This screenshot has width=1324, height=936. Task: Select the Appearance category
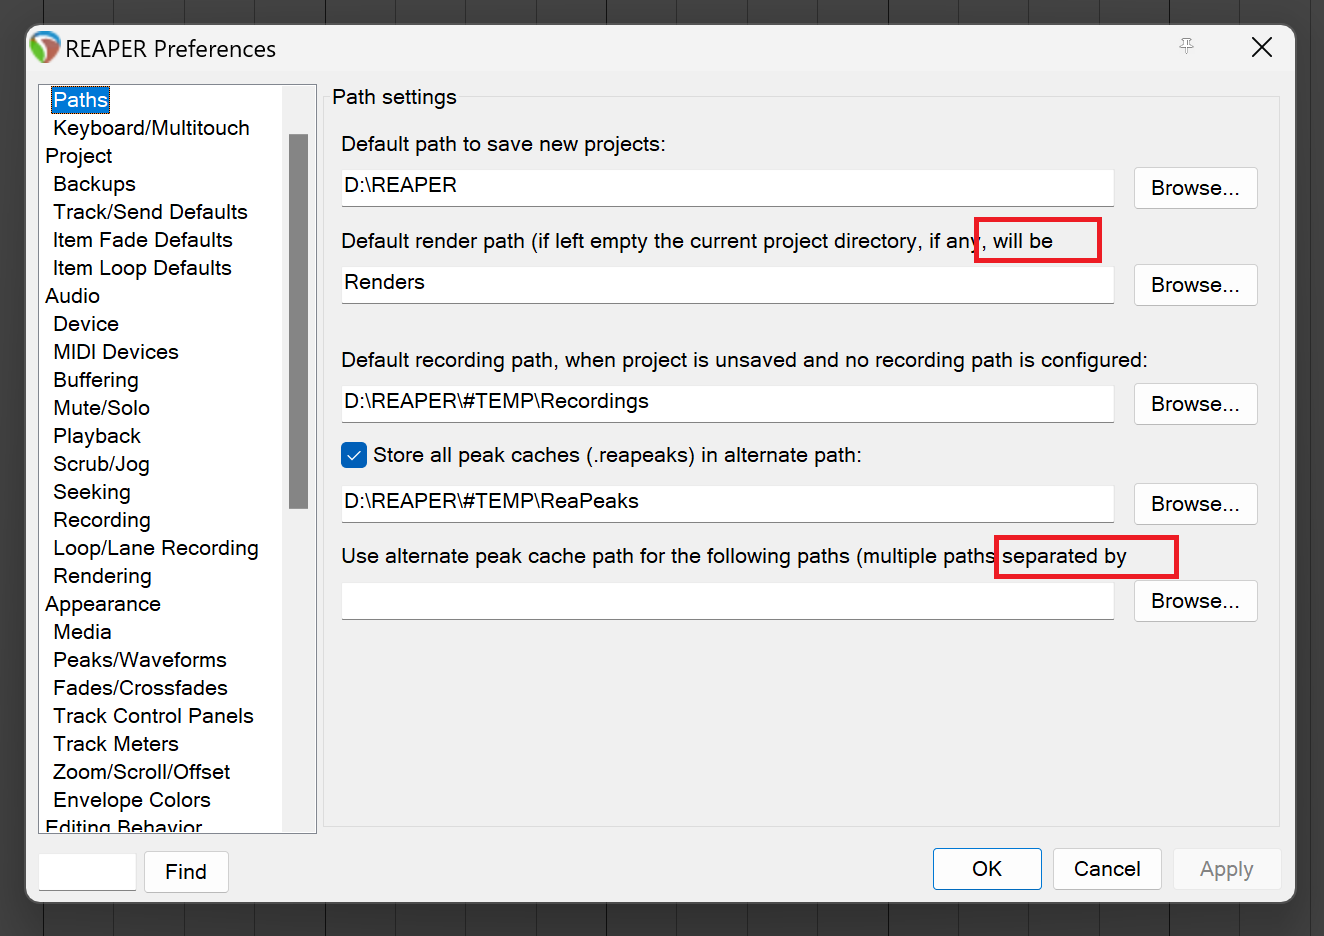pos(102,604)
